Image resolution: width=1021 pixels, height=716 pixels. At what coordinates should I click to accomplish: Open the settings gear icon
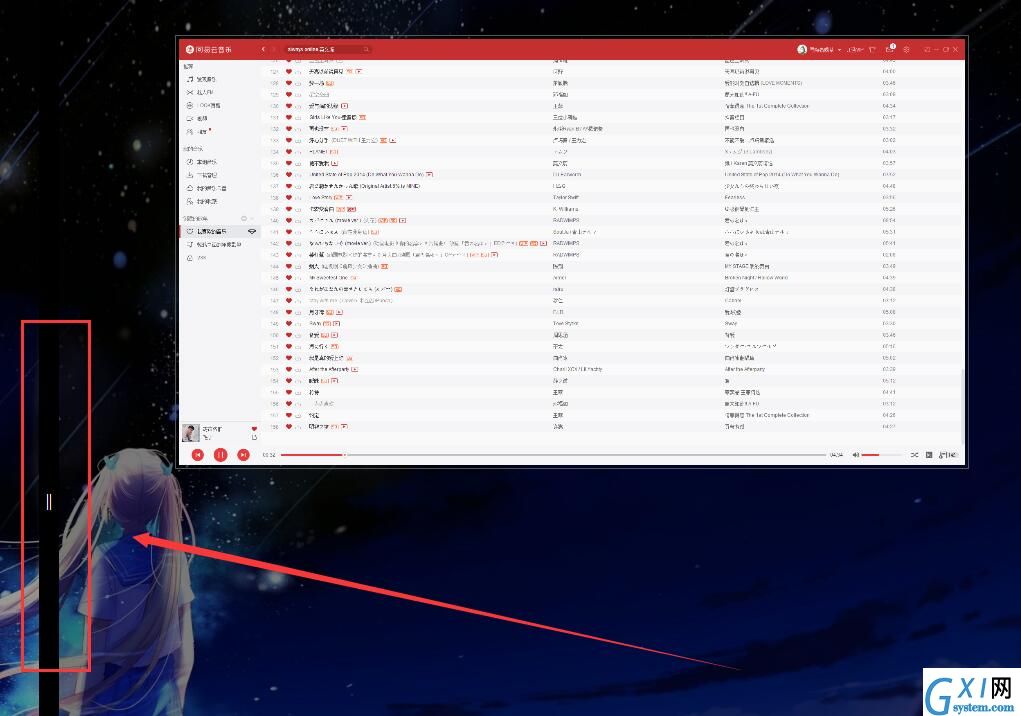[906, 49]
